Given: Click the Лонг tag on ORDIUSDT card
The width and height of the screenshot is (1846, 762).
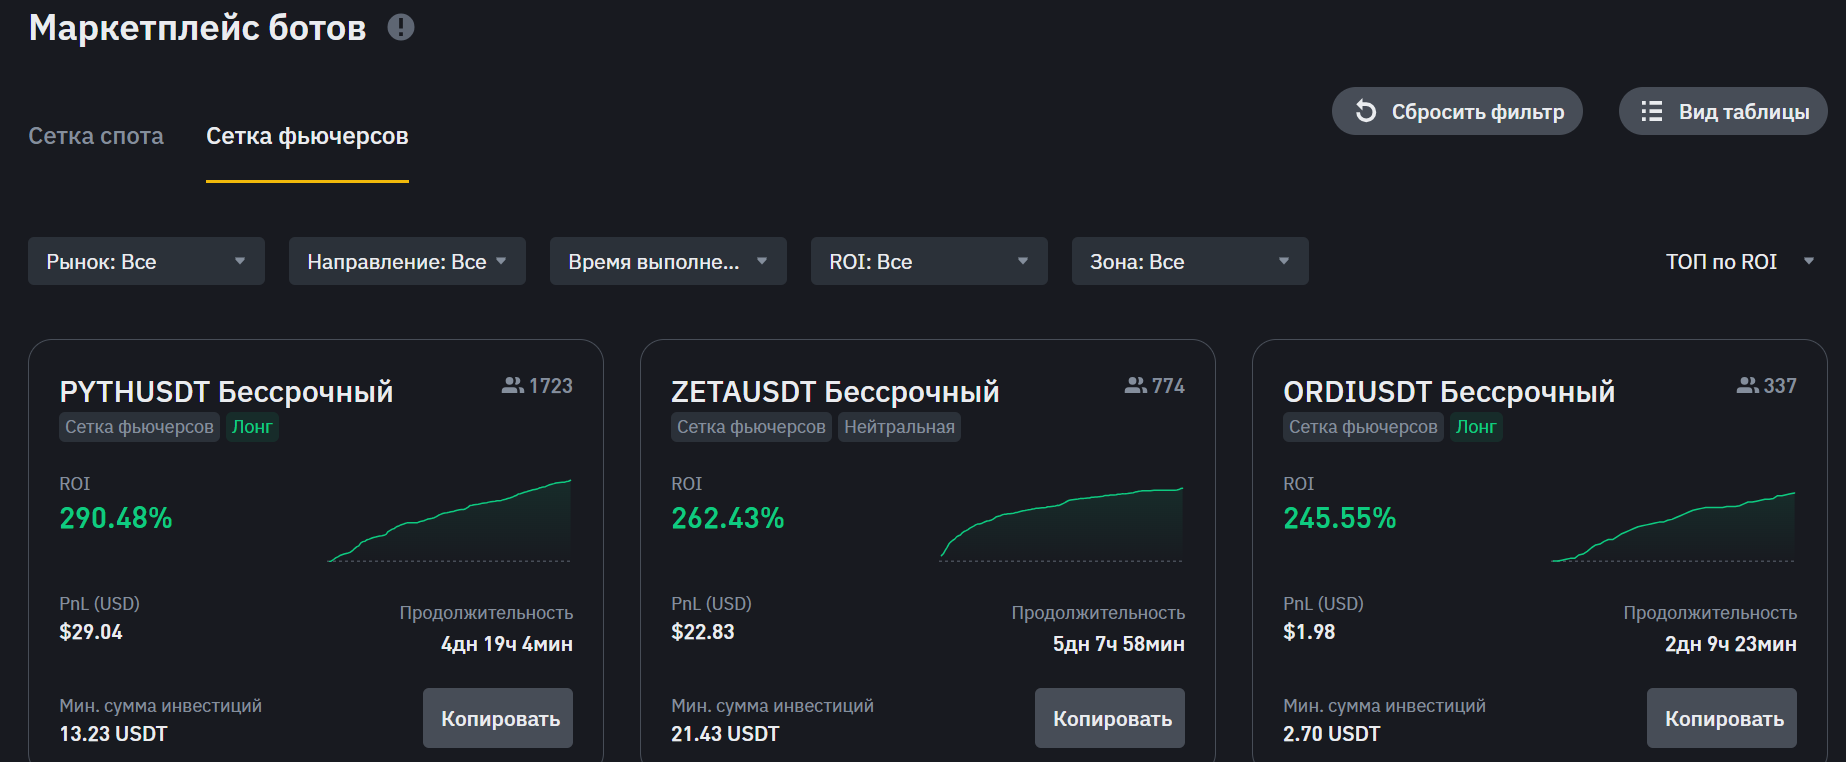Looking at the screenshot, I should pos(1476,427).
